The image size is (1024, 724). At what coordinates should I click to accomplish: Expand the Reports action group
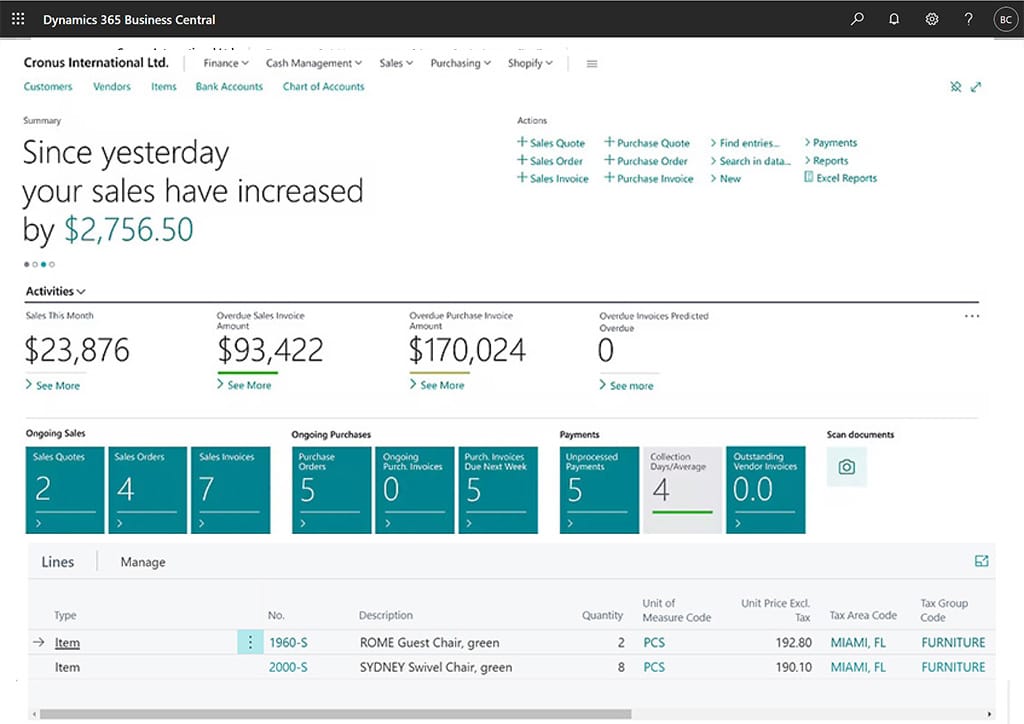click(826, 161)
